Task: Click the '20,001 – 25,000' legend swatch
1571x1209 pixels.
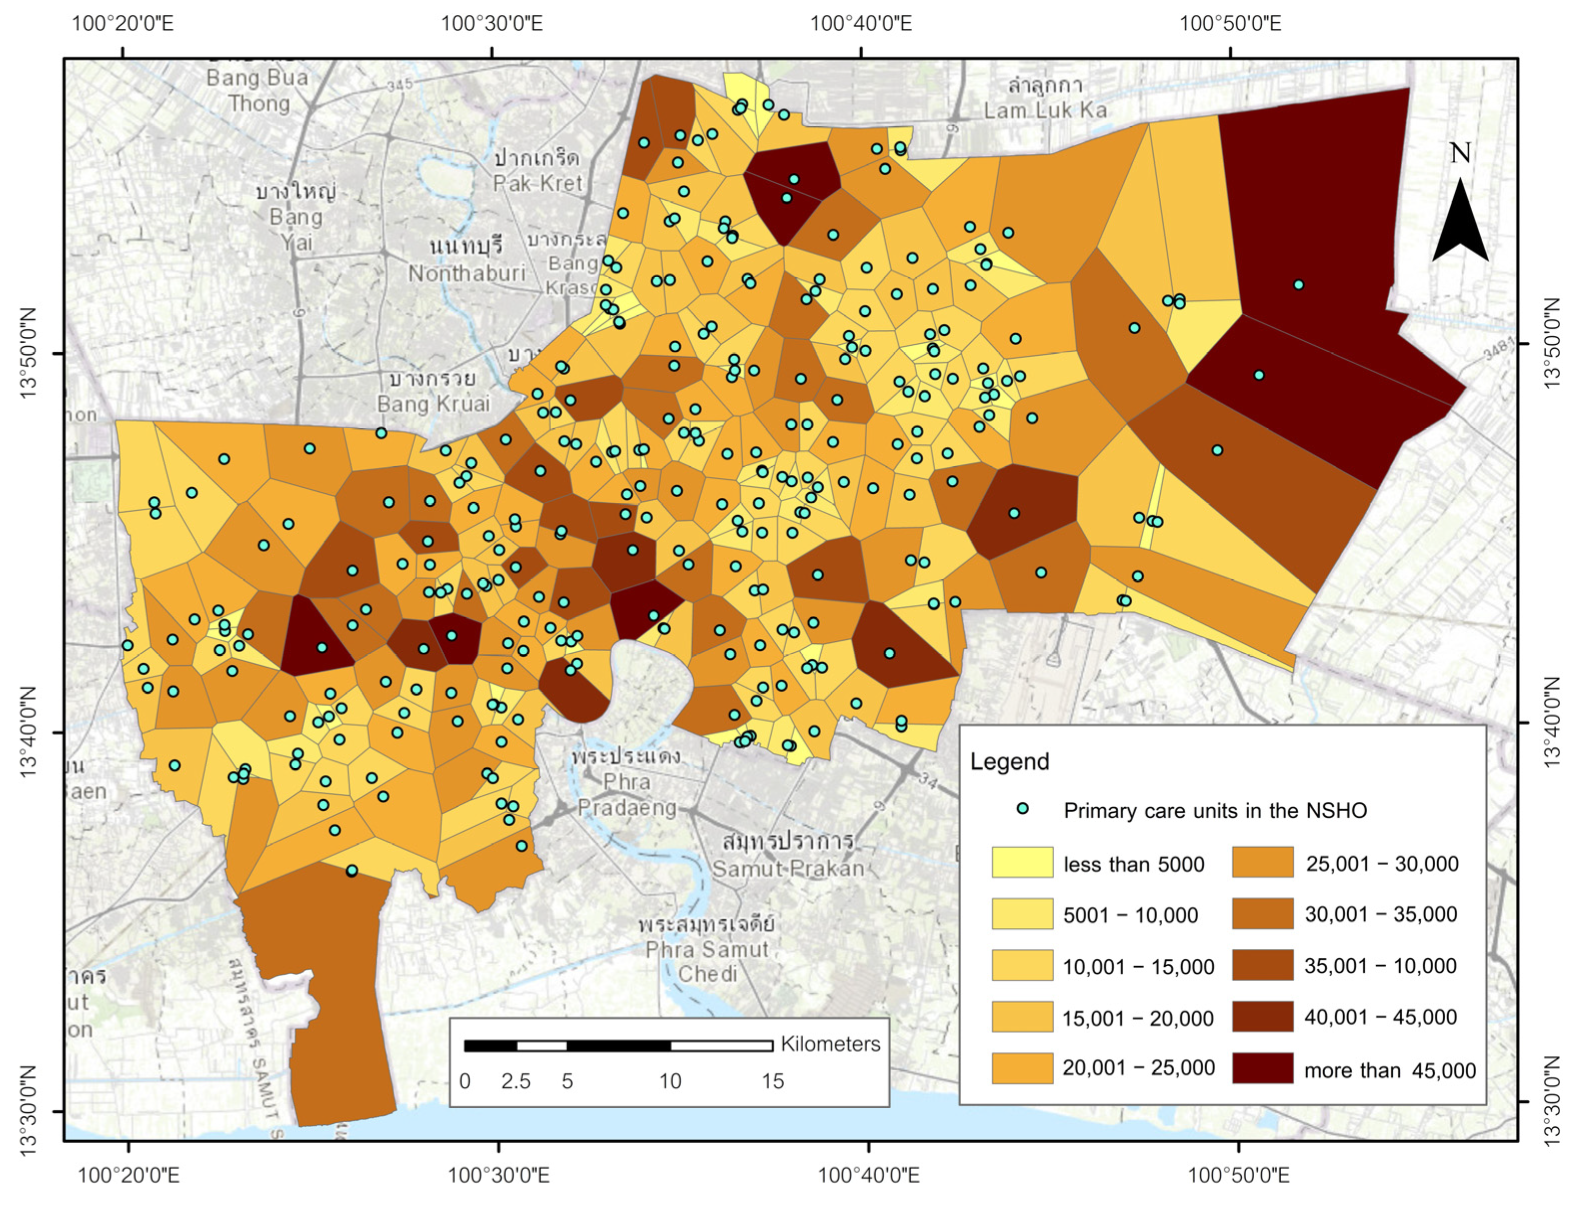Action: [1022, 1068]
